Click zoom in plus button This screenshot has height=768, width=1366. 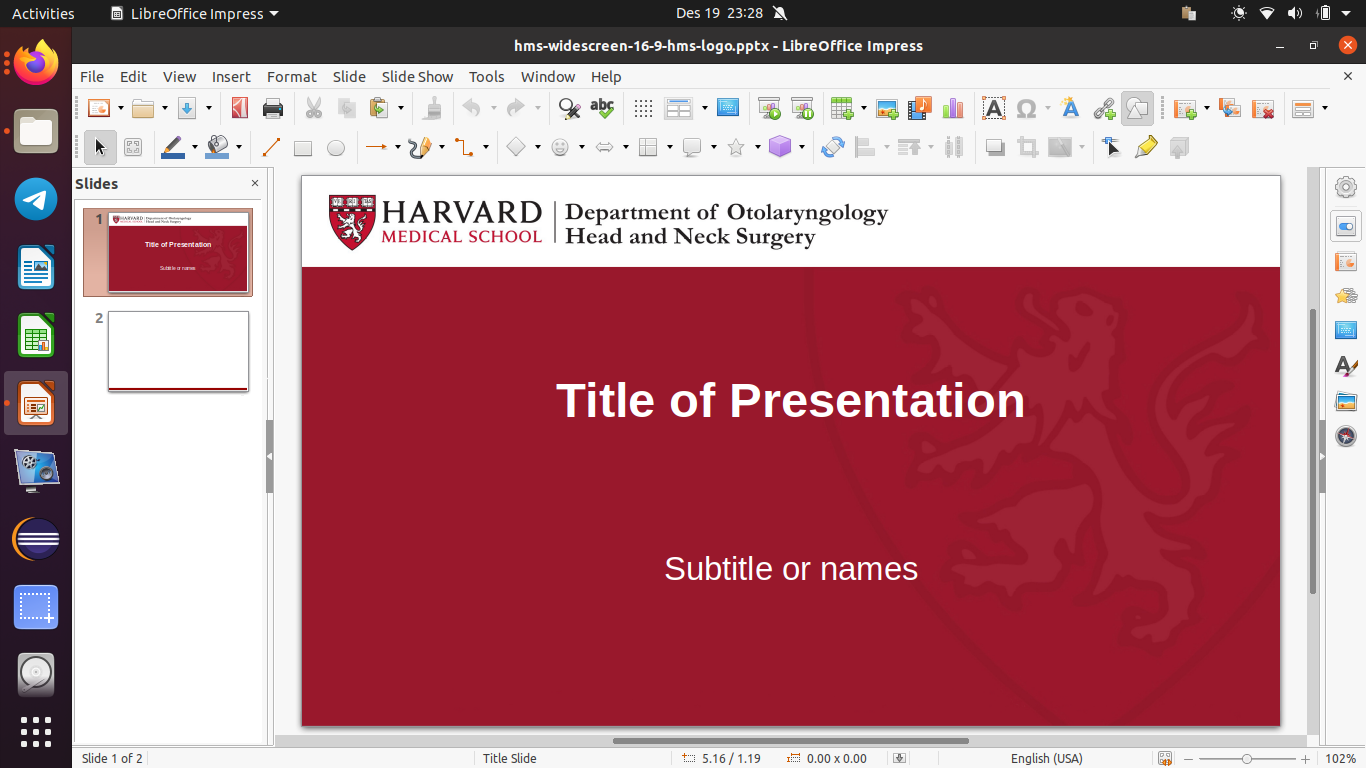tap(1305, 758)
